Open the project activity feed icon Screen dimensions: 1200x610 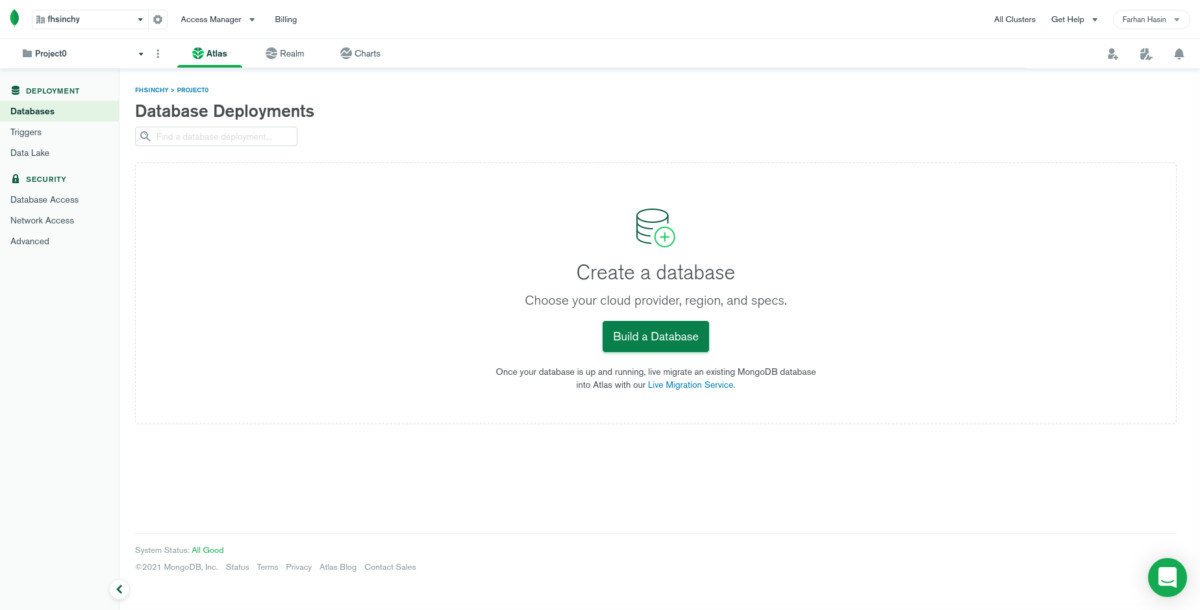pos(1146,54)
